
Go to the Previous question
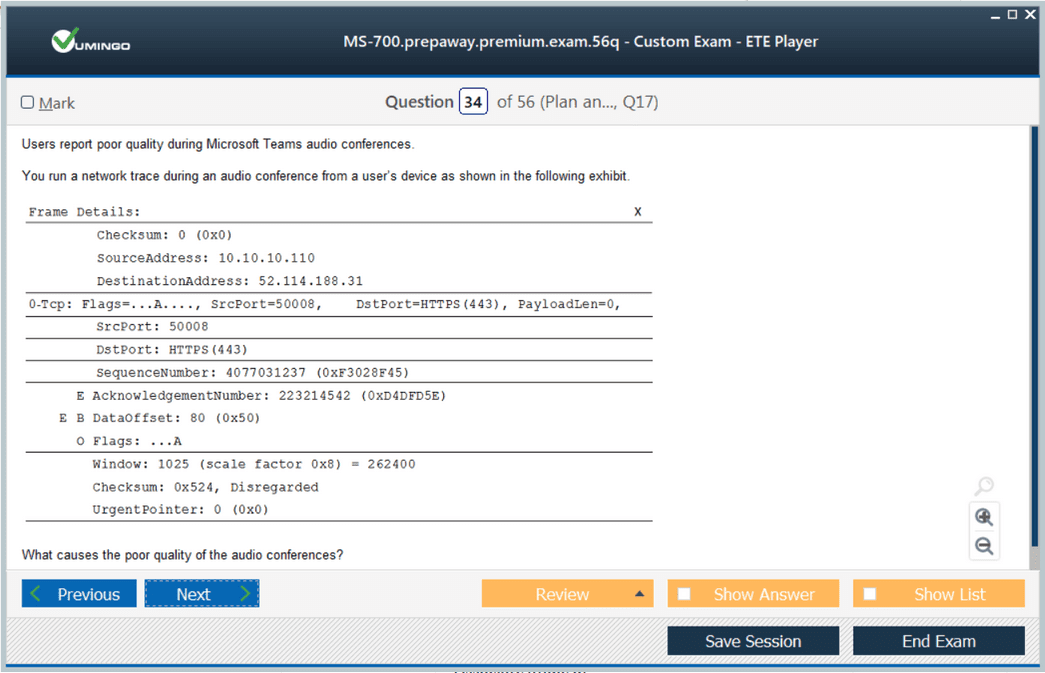(79, 594)
